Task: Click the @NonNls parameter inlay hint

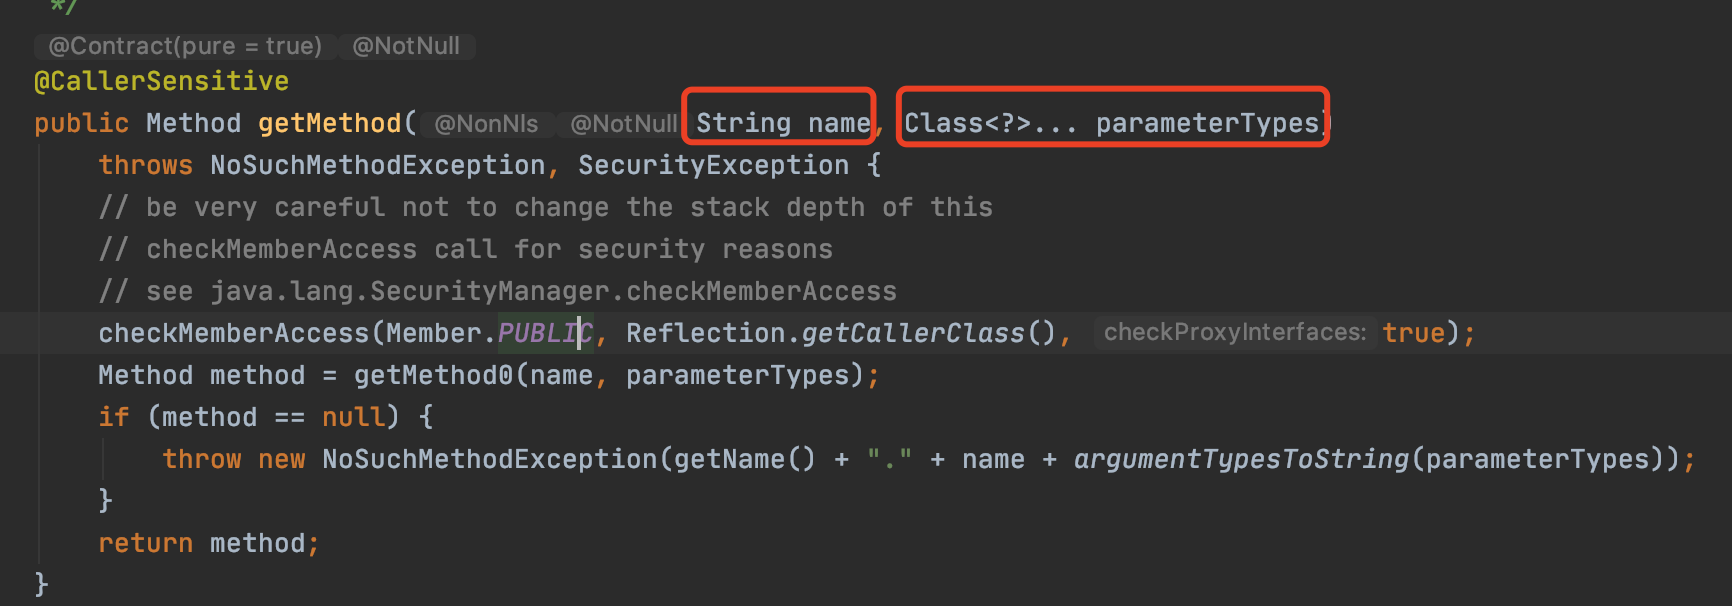Action: tap(486, 124)
